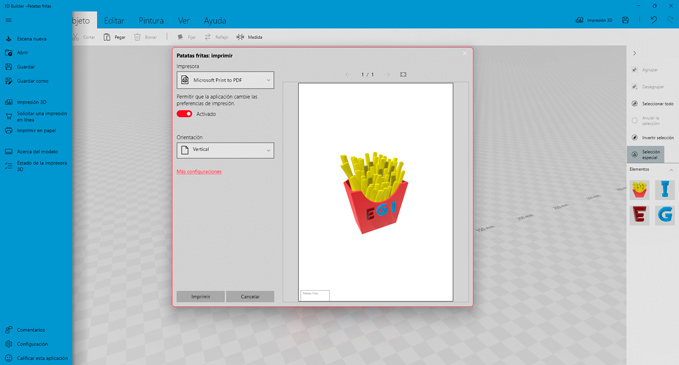
Task: Click Agrupar in the right panel
Action: tap(645, 70)
